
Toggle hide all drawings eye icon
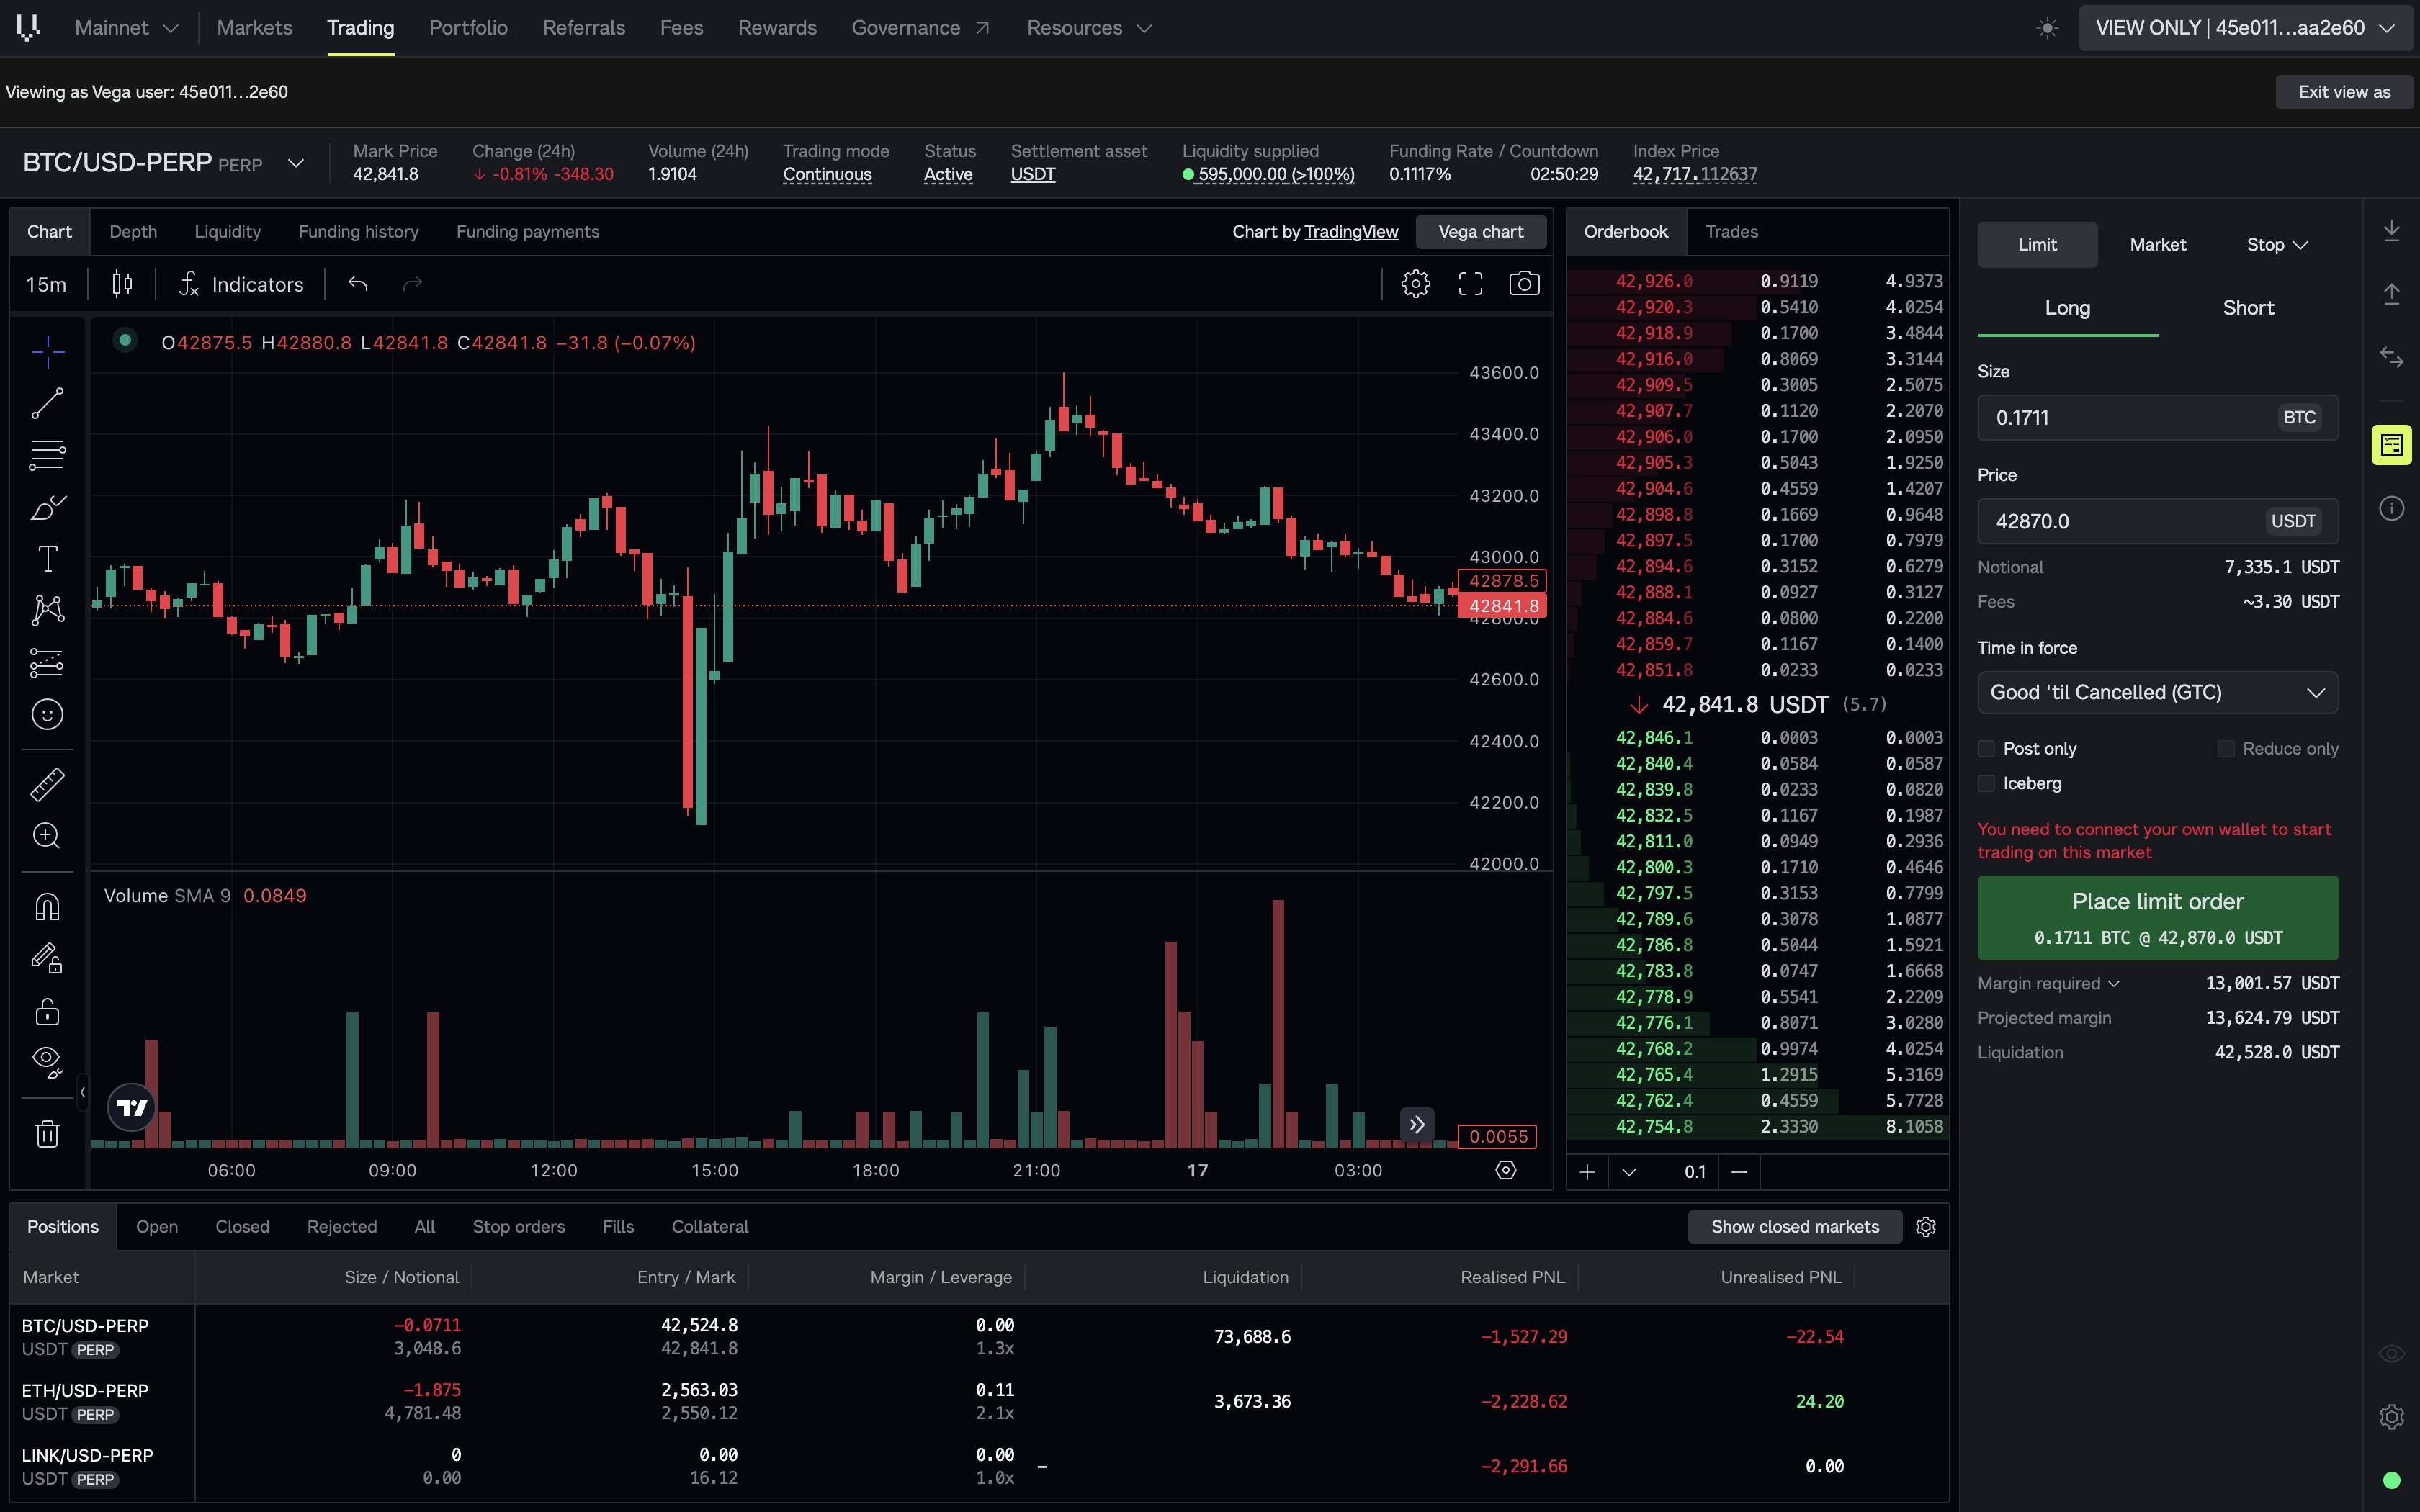tap(47, 1060)
